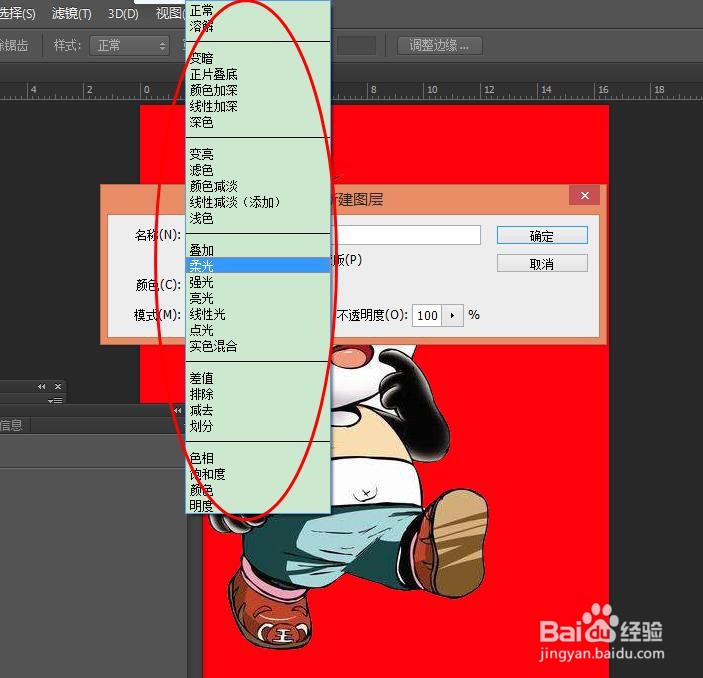
Task: Choose 颜色减淡 blend mode
Action: pyautogui.click(x=258, y=186)
